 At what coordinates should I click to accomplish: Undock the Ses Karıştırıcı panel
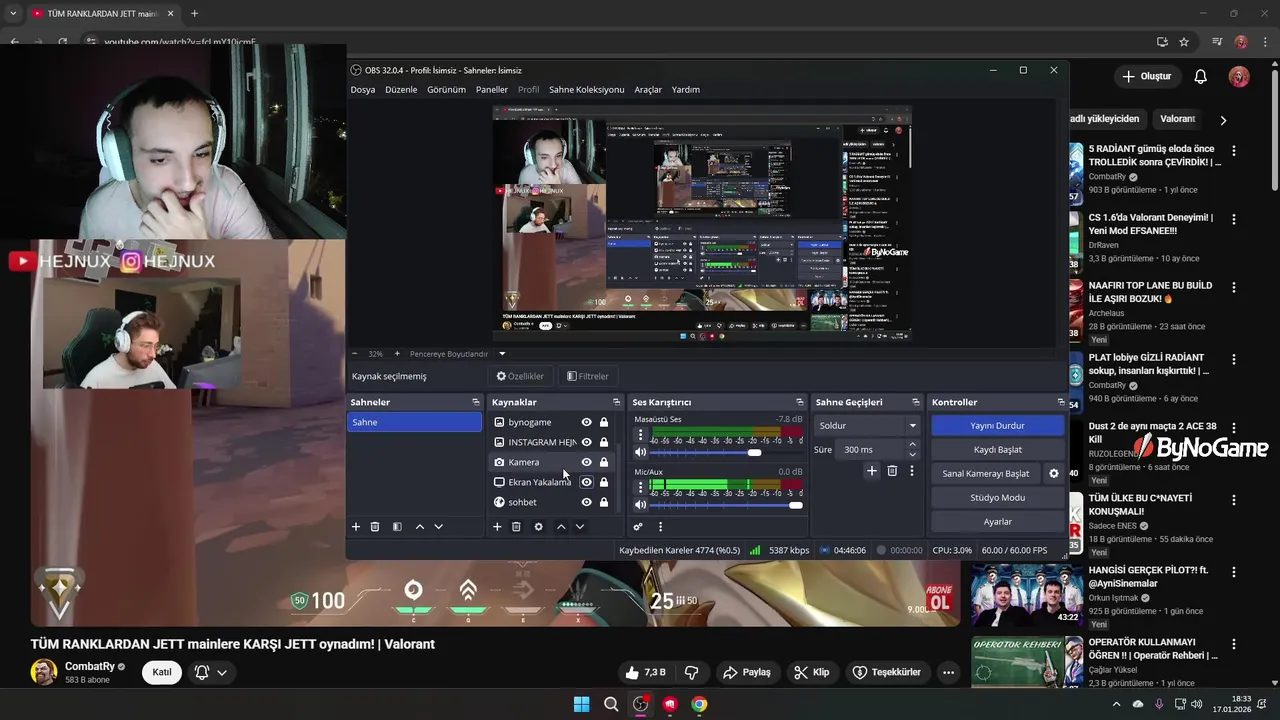(x=799, y=402)
